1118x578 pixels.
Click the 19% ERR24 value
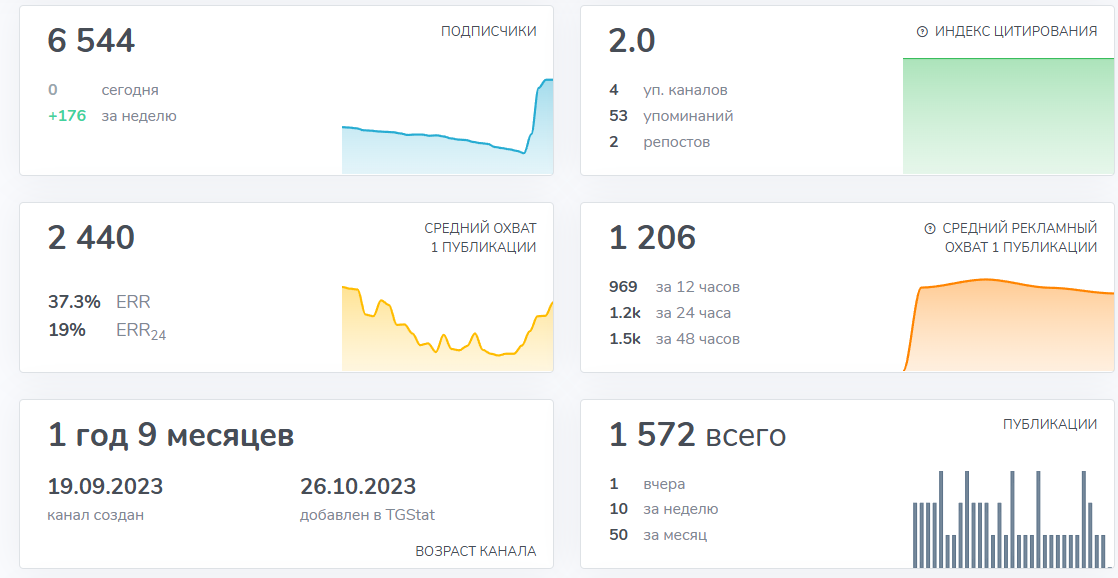tap(66, 330)
